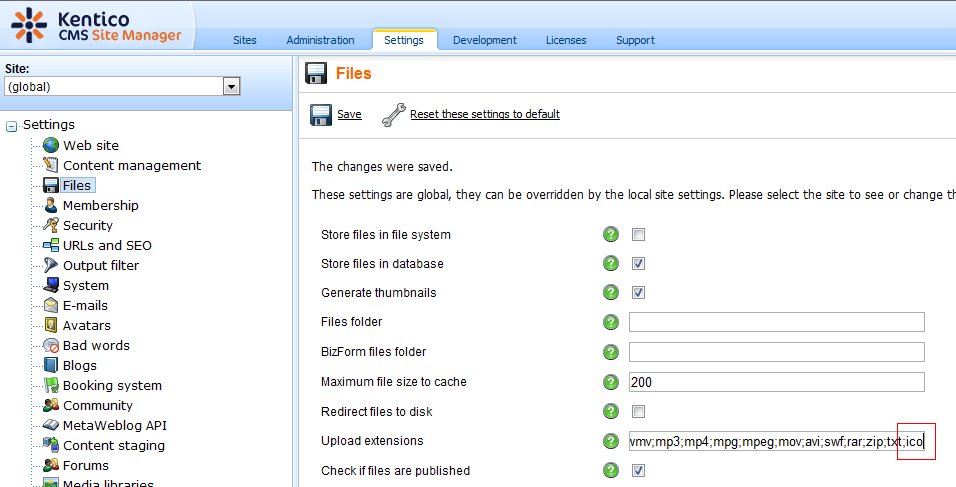Image resolution: width=956 pixels, height=487 pixels.
Task: Click the Content staging icon
Action: [51, 445]
